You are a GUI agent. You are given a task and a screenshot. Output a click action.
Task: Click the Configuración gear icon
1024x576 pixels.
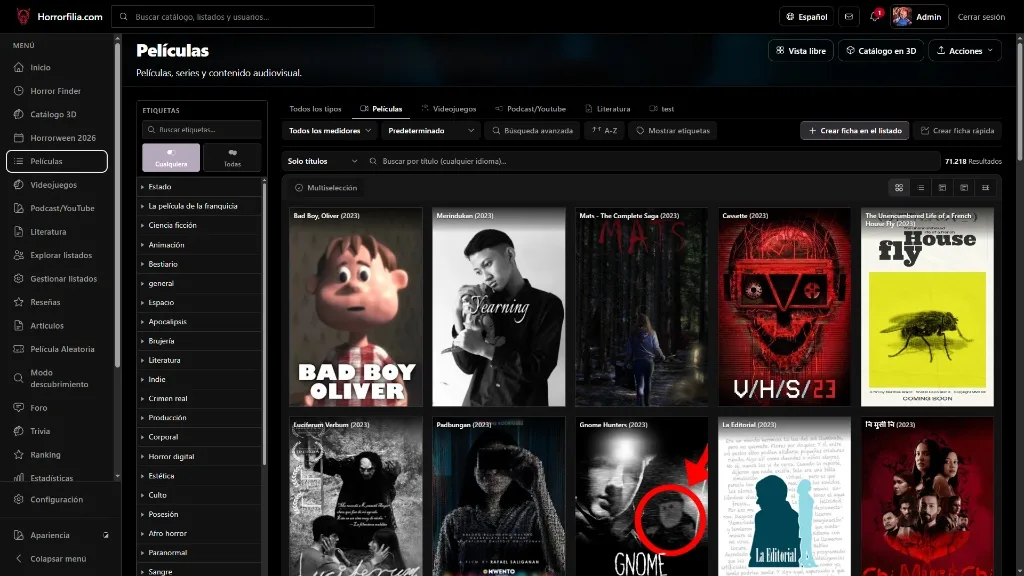click(18, 500)
